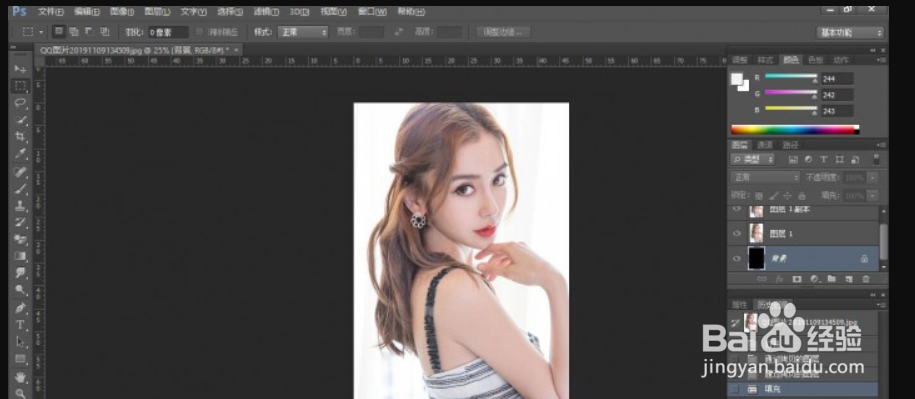Viewport: 915px width, 399px height.
Task: Select the Spot Healing Brush tool
Action: (20, 172)
